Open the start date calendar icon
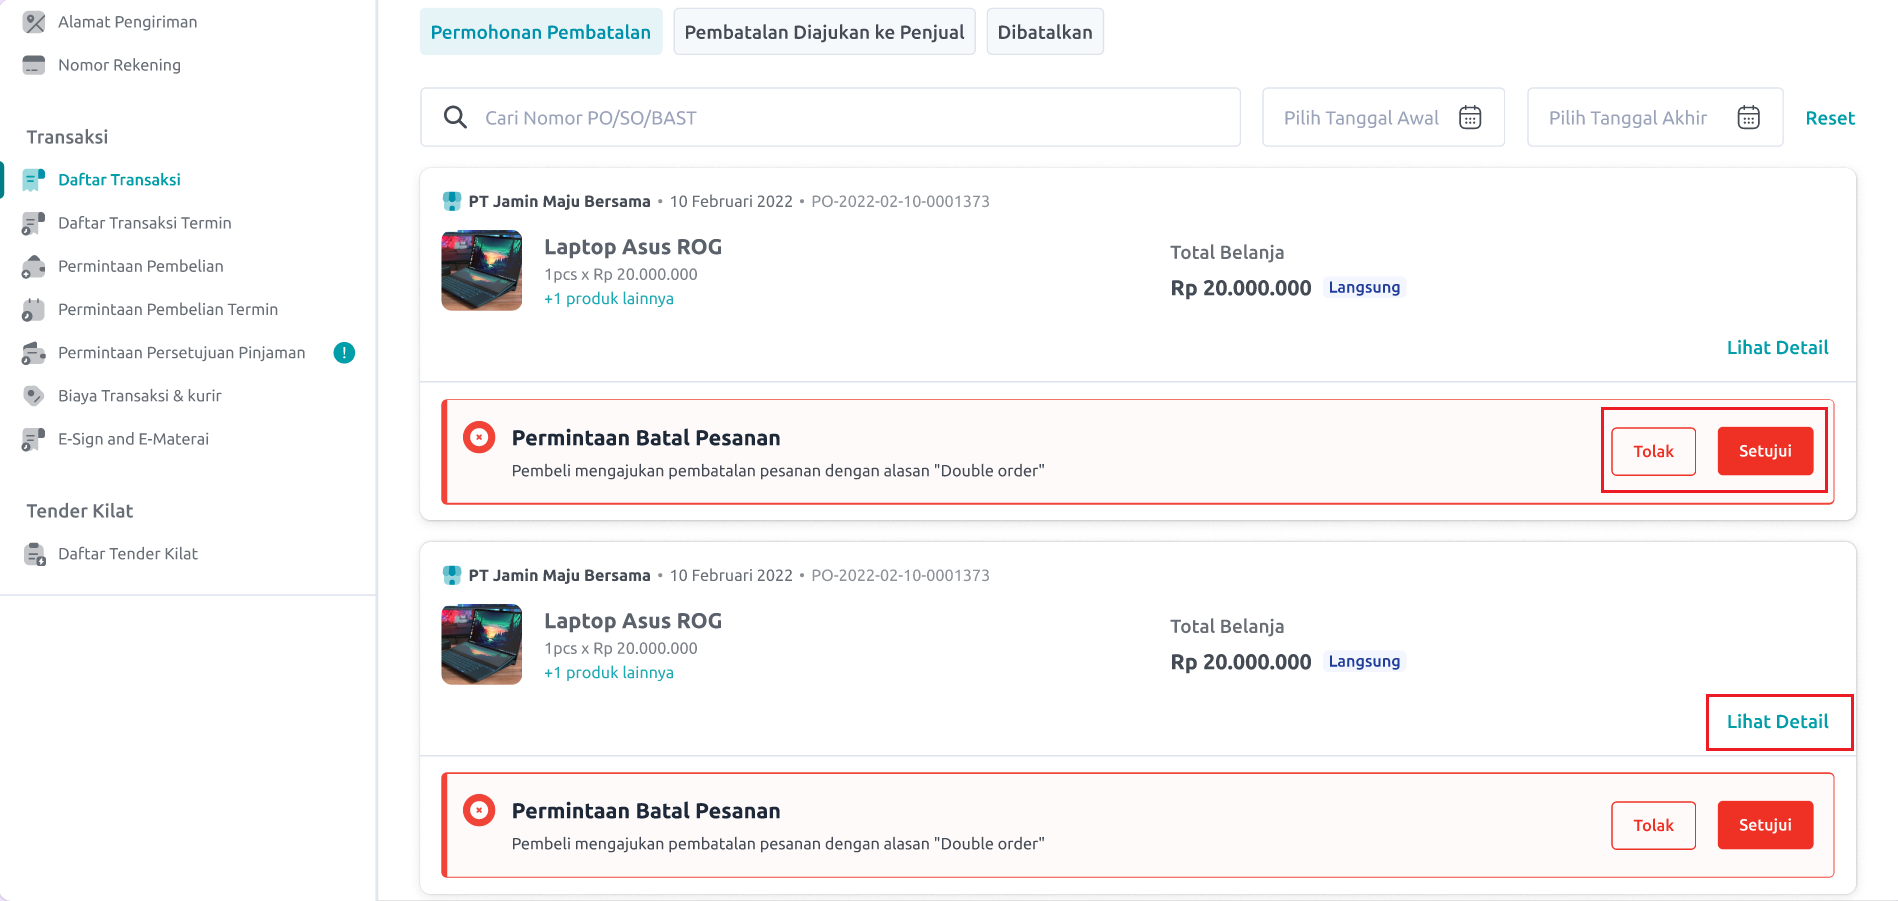 pos(1470,117)
